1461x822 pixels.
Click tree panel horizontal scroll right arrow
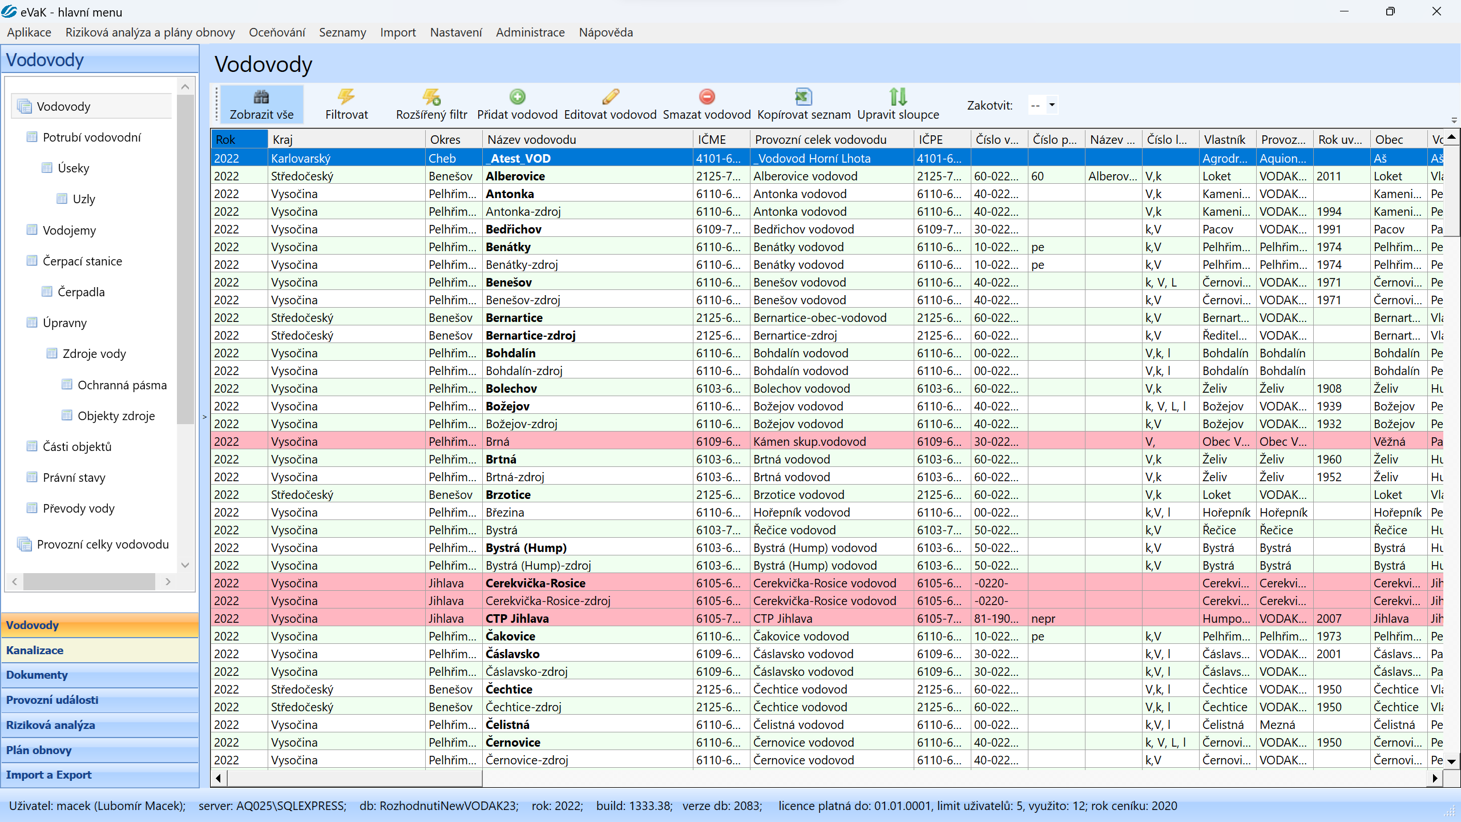coord(168,581)
